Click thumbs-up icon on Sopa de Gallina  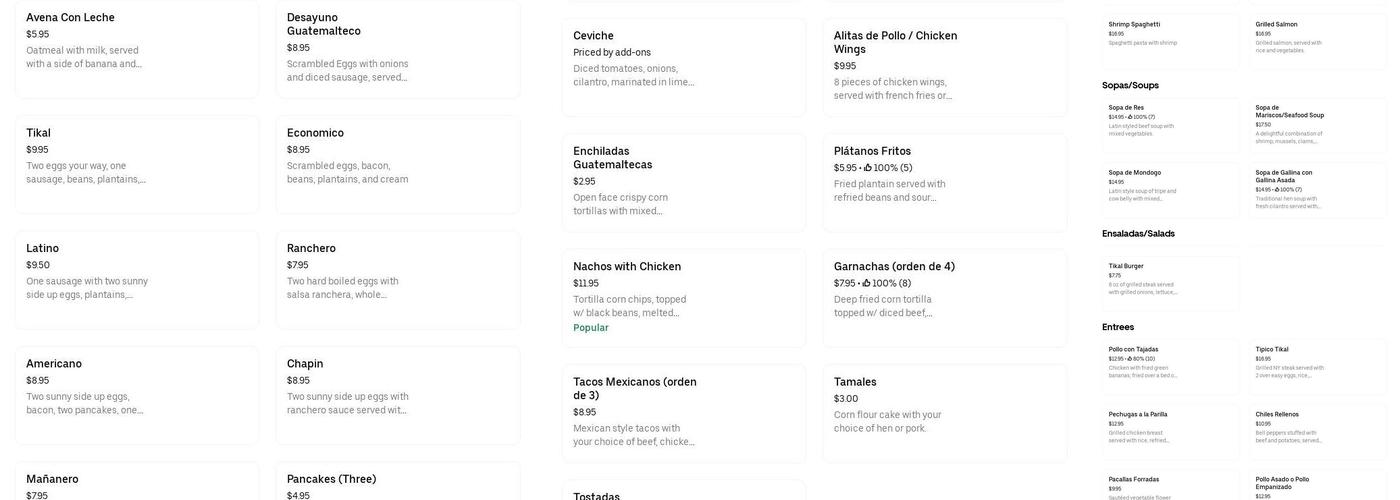coord(1277,190)
